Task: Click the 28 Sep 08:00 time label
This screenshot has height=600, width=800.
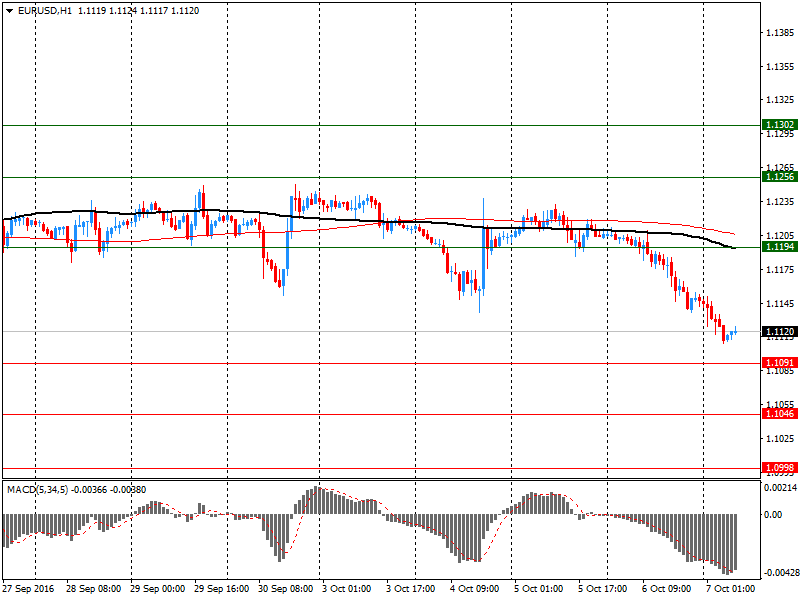Action: pos(93,589)
